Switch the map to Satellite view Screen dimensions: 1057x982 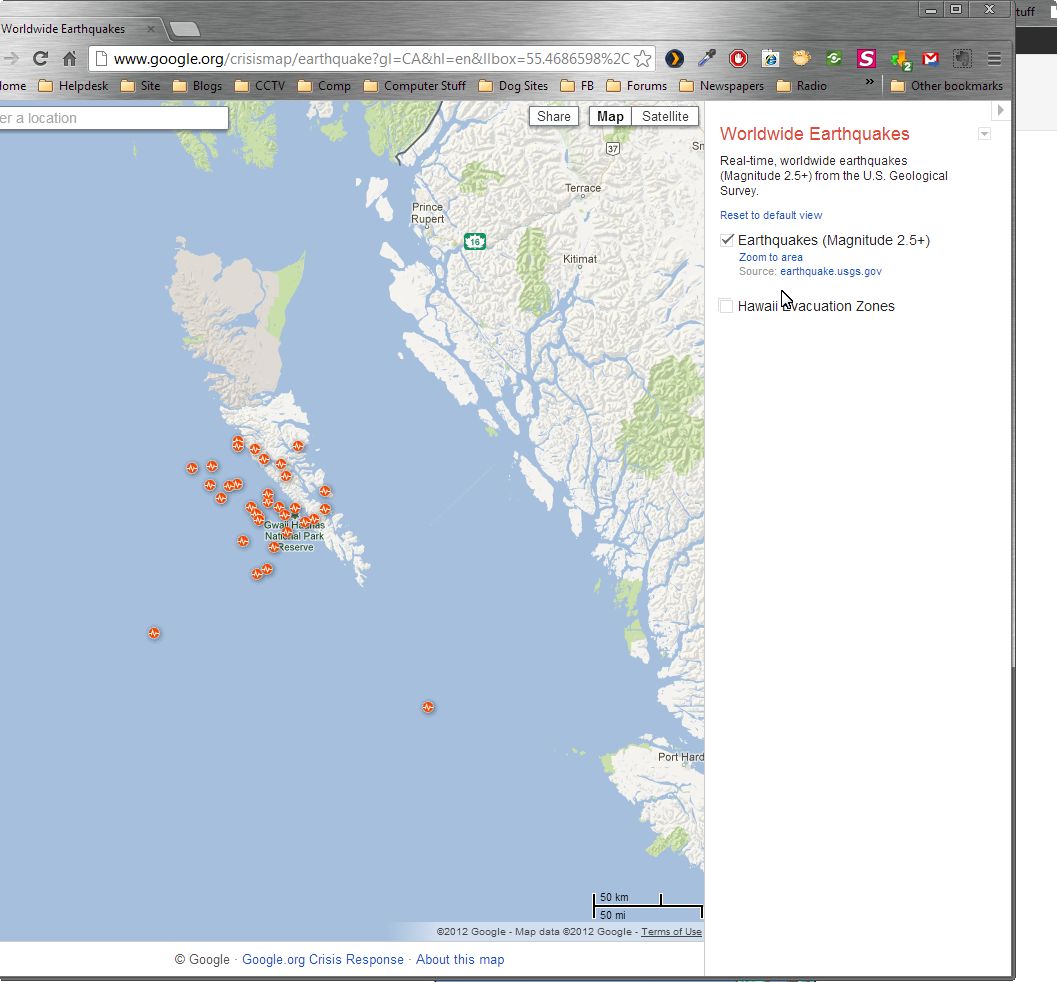[x=665, y=116]
